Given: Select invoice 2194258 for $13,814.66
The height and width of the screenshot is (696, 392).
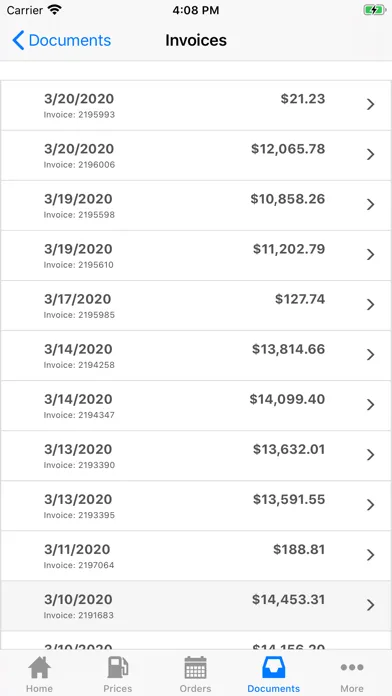Looking at the screenshot, I should click(x=196, y=356).
